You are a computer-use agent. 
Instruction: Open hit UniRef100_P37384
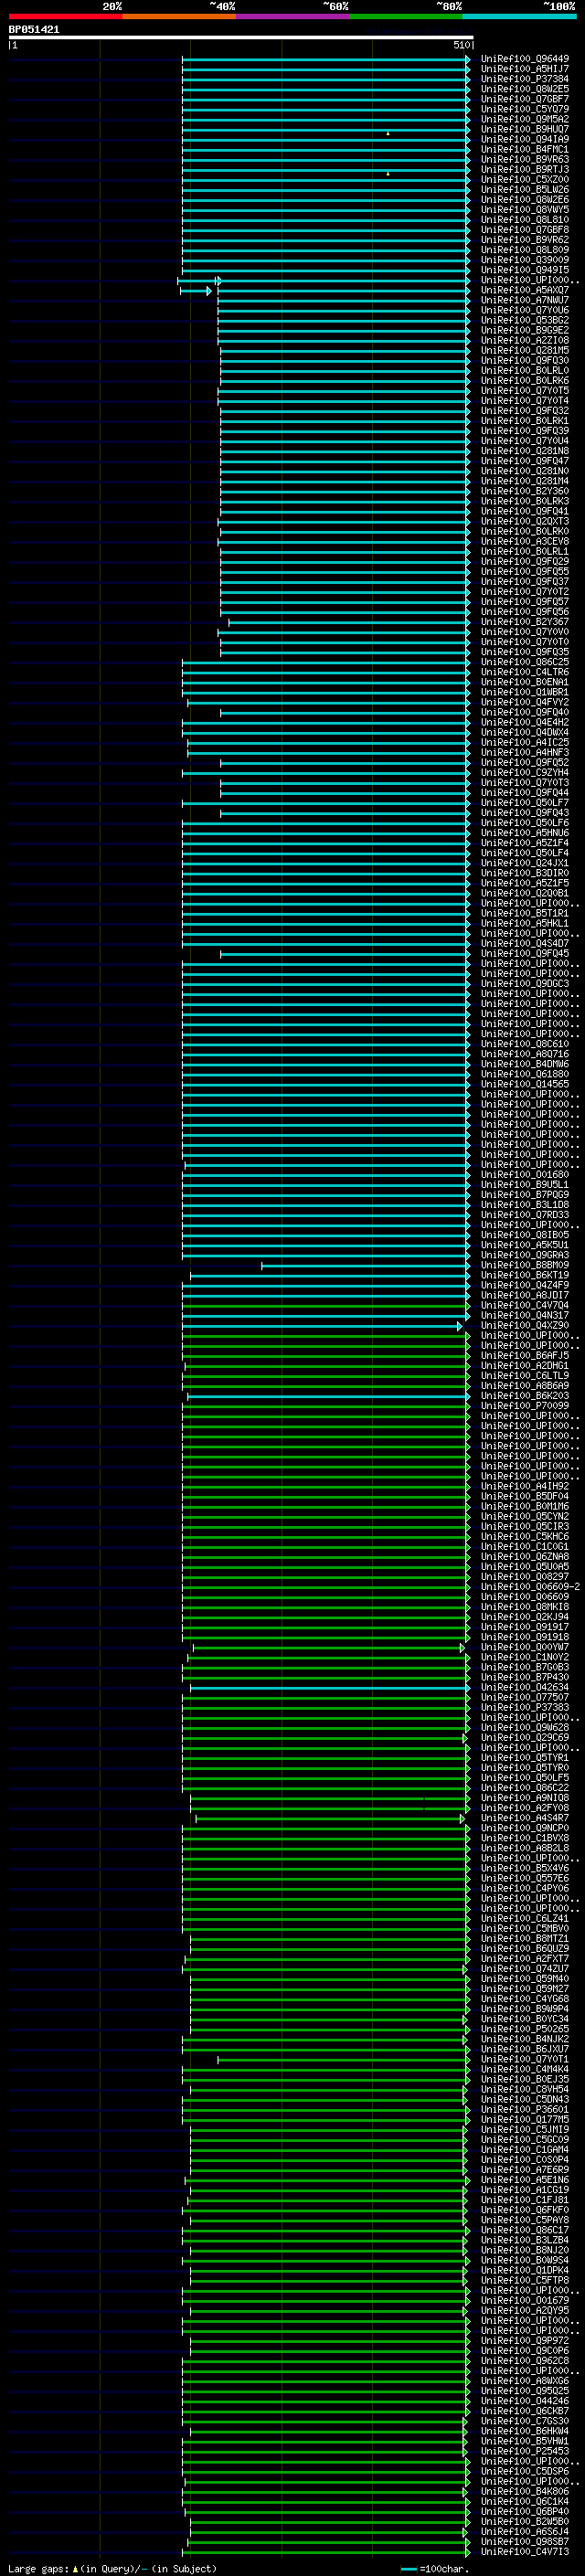pos(525,79)
